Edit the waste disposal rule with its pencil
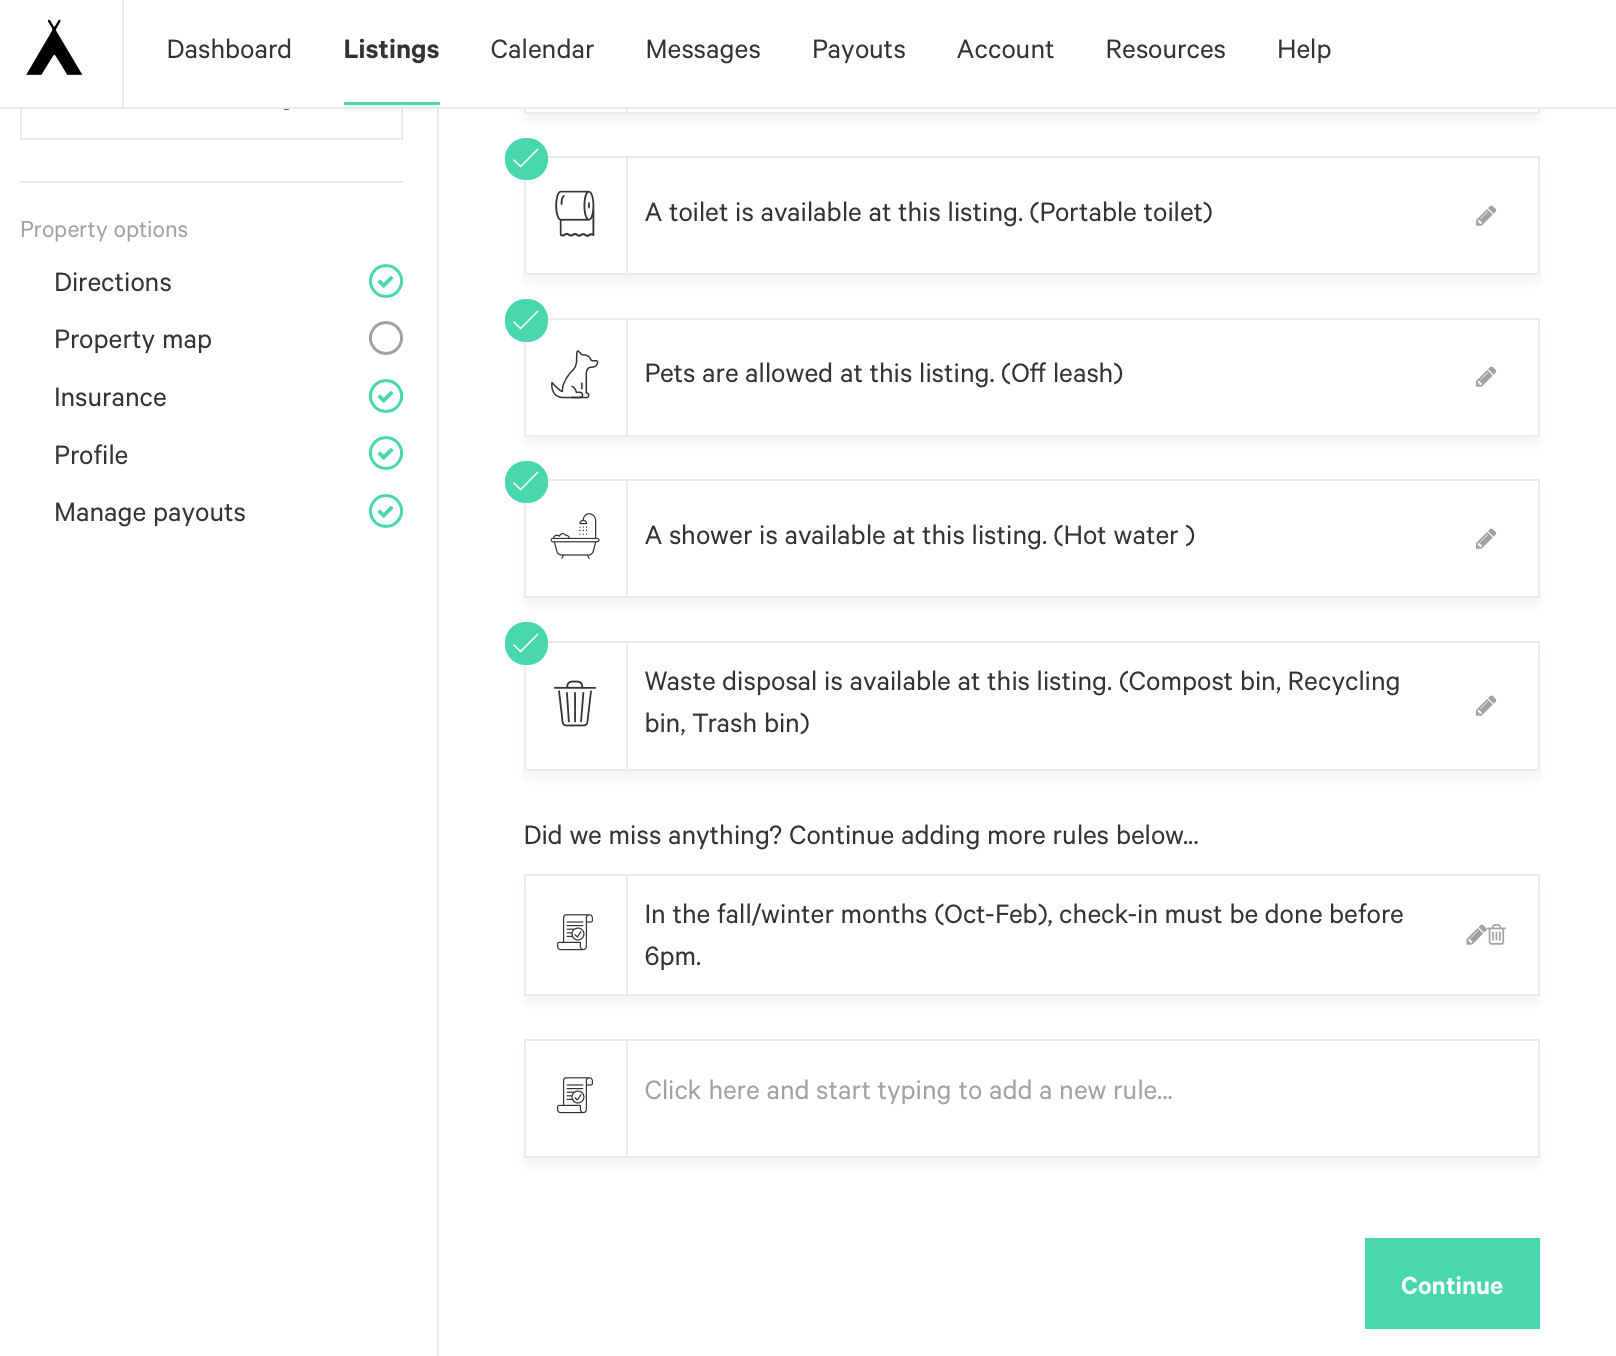This screenshot has height=1356, width=1616. tap(1486, 706)
